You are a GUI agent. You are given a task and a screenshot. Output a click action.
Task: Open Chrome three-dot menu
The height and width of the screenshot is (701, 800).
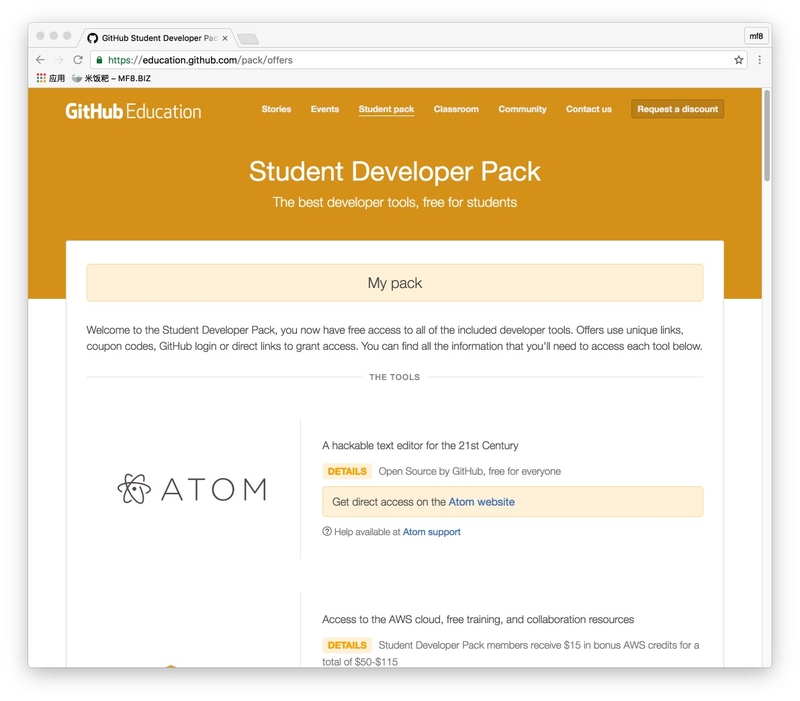[x=760, y=60]
